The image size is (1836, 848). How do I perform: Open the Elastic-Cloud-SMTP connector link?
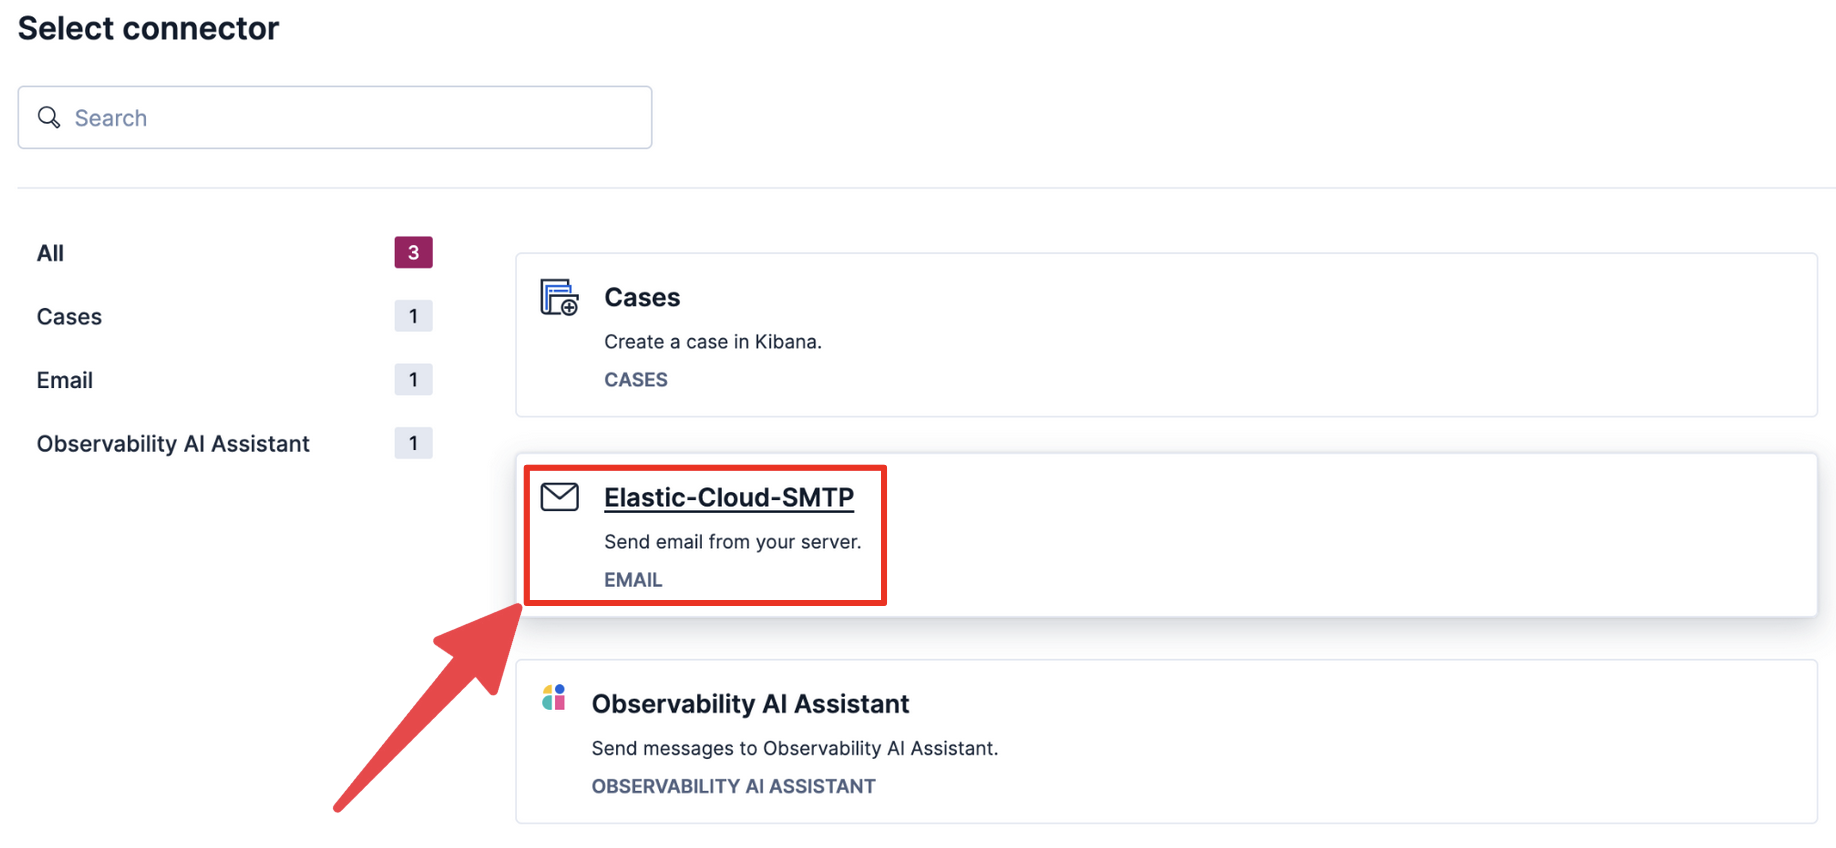(728, 497)
